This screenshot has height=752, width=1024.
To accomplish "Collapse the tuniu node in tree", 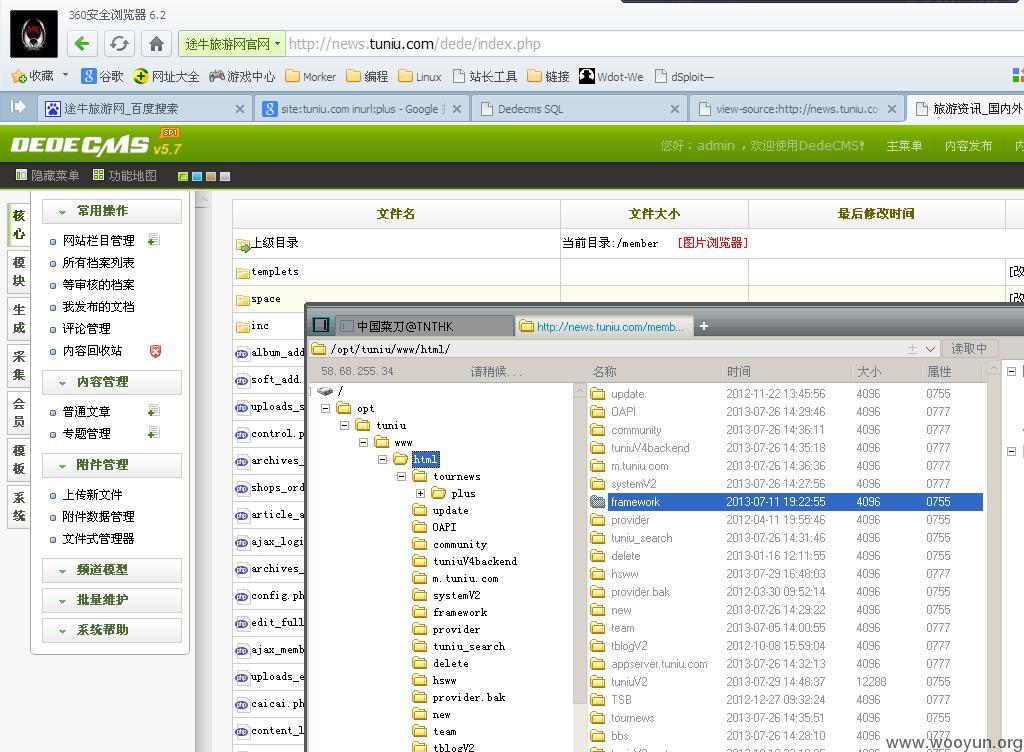I will (344, 425).
